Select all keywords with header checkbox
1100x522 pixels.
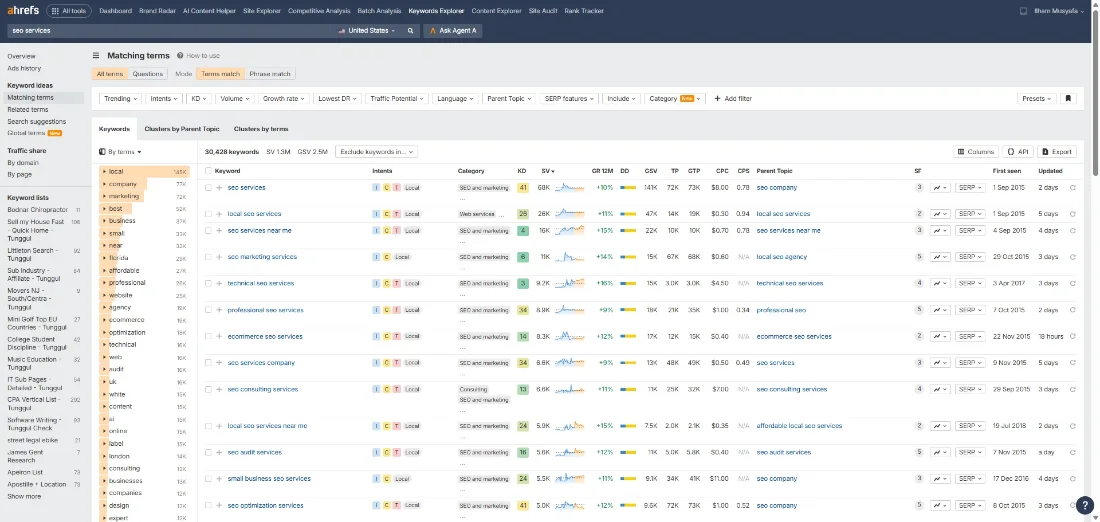point(208,170)
